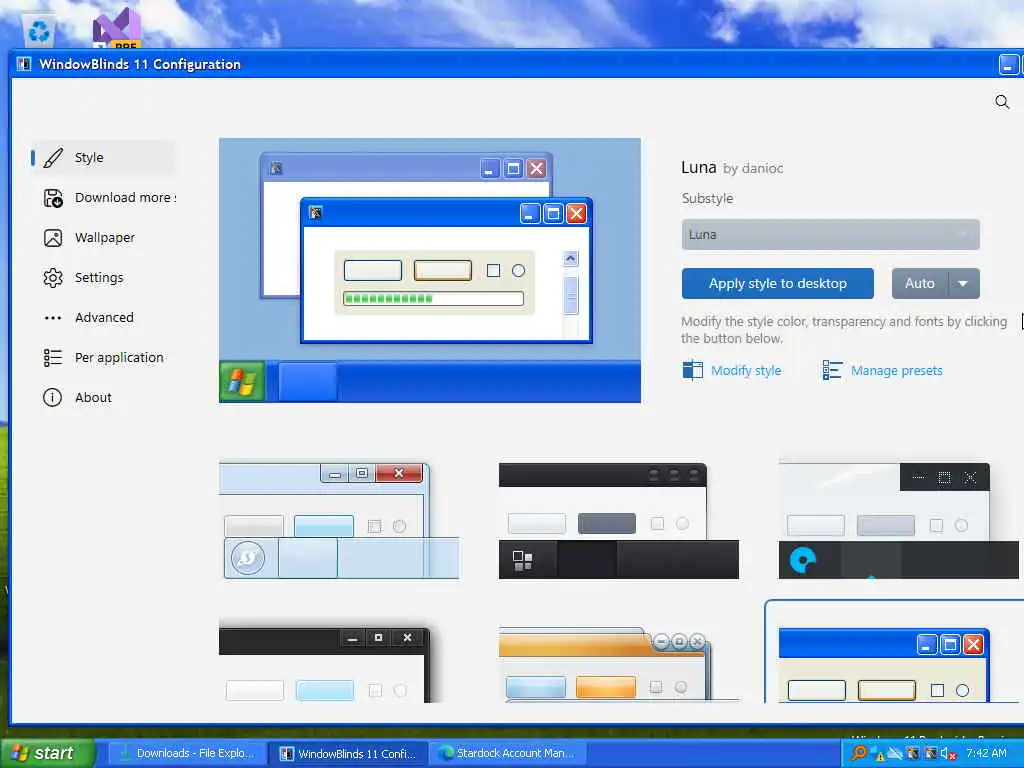Go to the Wallpaper section
The height and width of the screenshot is (768, 1024).
tap(104, 238)
